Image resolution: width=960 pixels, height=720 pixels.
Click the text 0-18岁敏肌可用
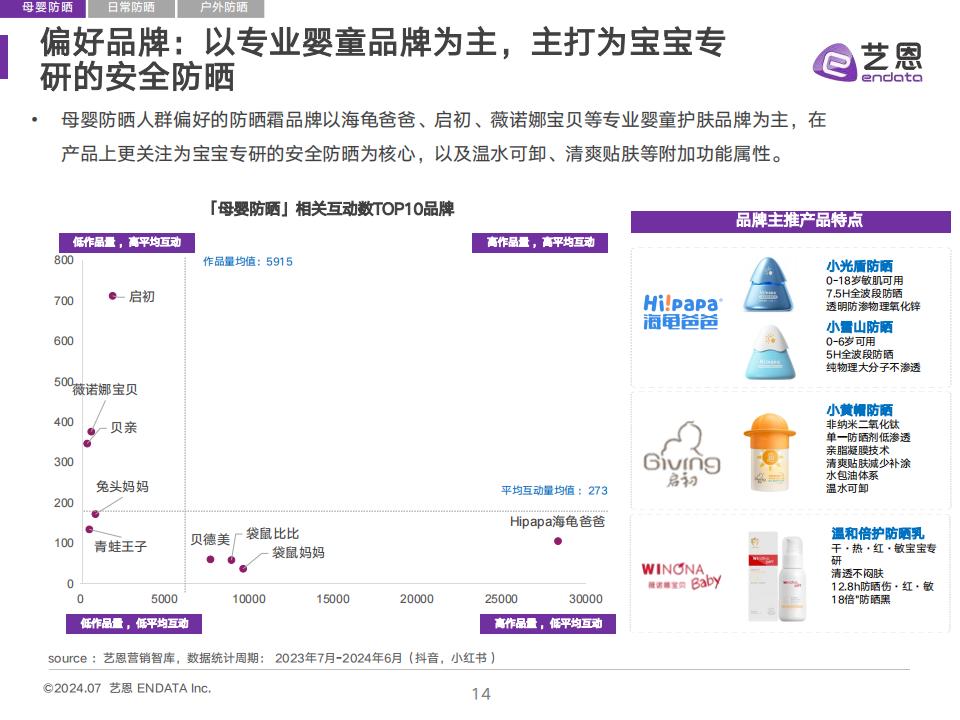864,280
